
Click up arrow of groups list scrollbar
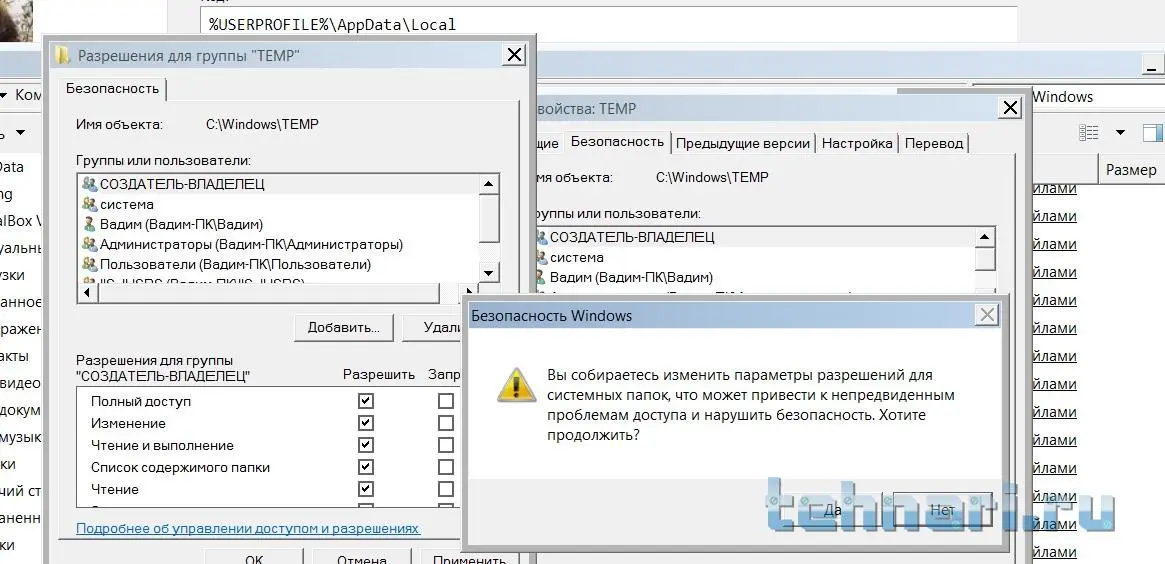click(x=489, y=184)
